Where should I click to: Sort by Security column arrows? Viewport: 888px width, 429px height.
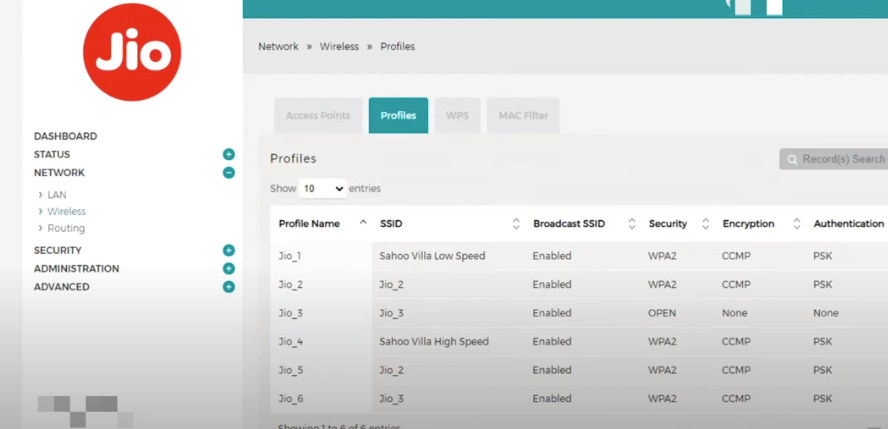(x=705, y=224)
